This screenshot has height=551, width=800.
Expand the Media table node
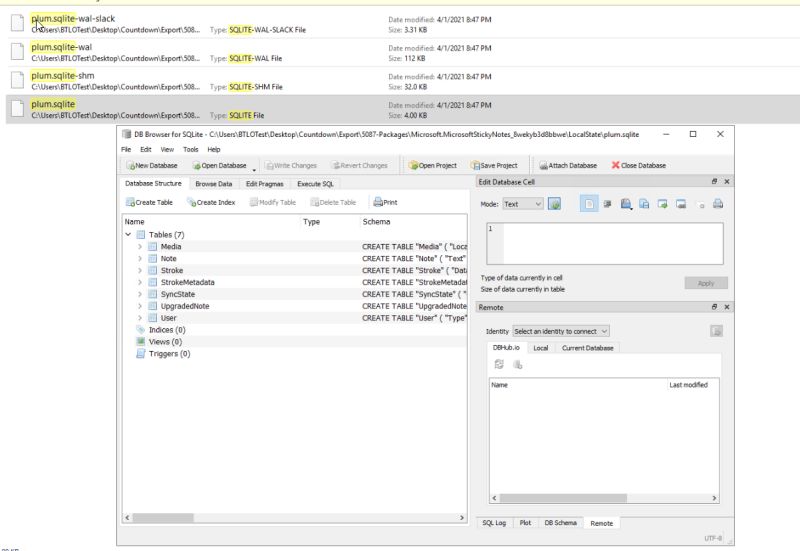point(140,246)
